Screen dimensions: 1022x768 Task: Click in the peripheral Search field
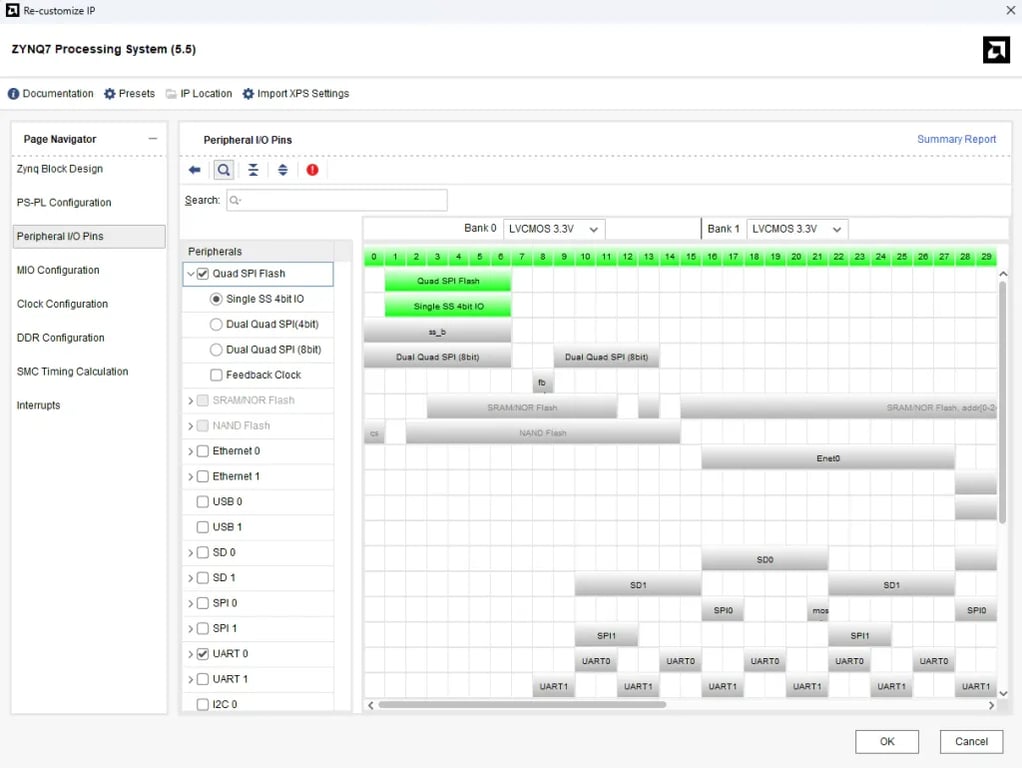tap(336, 200)
